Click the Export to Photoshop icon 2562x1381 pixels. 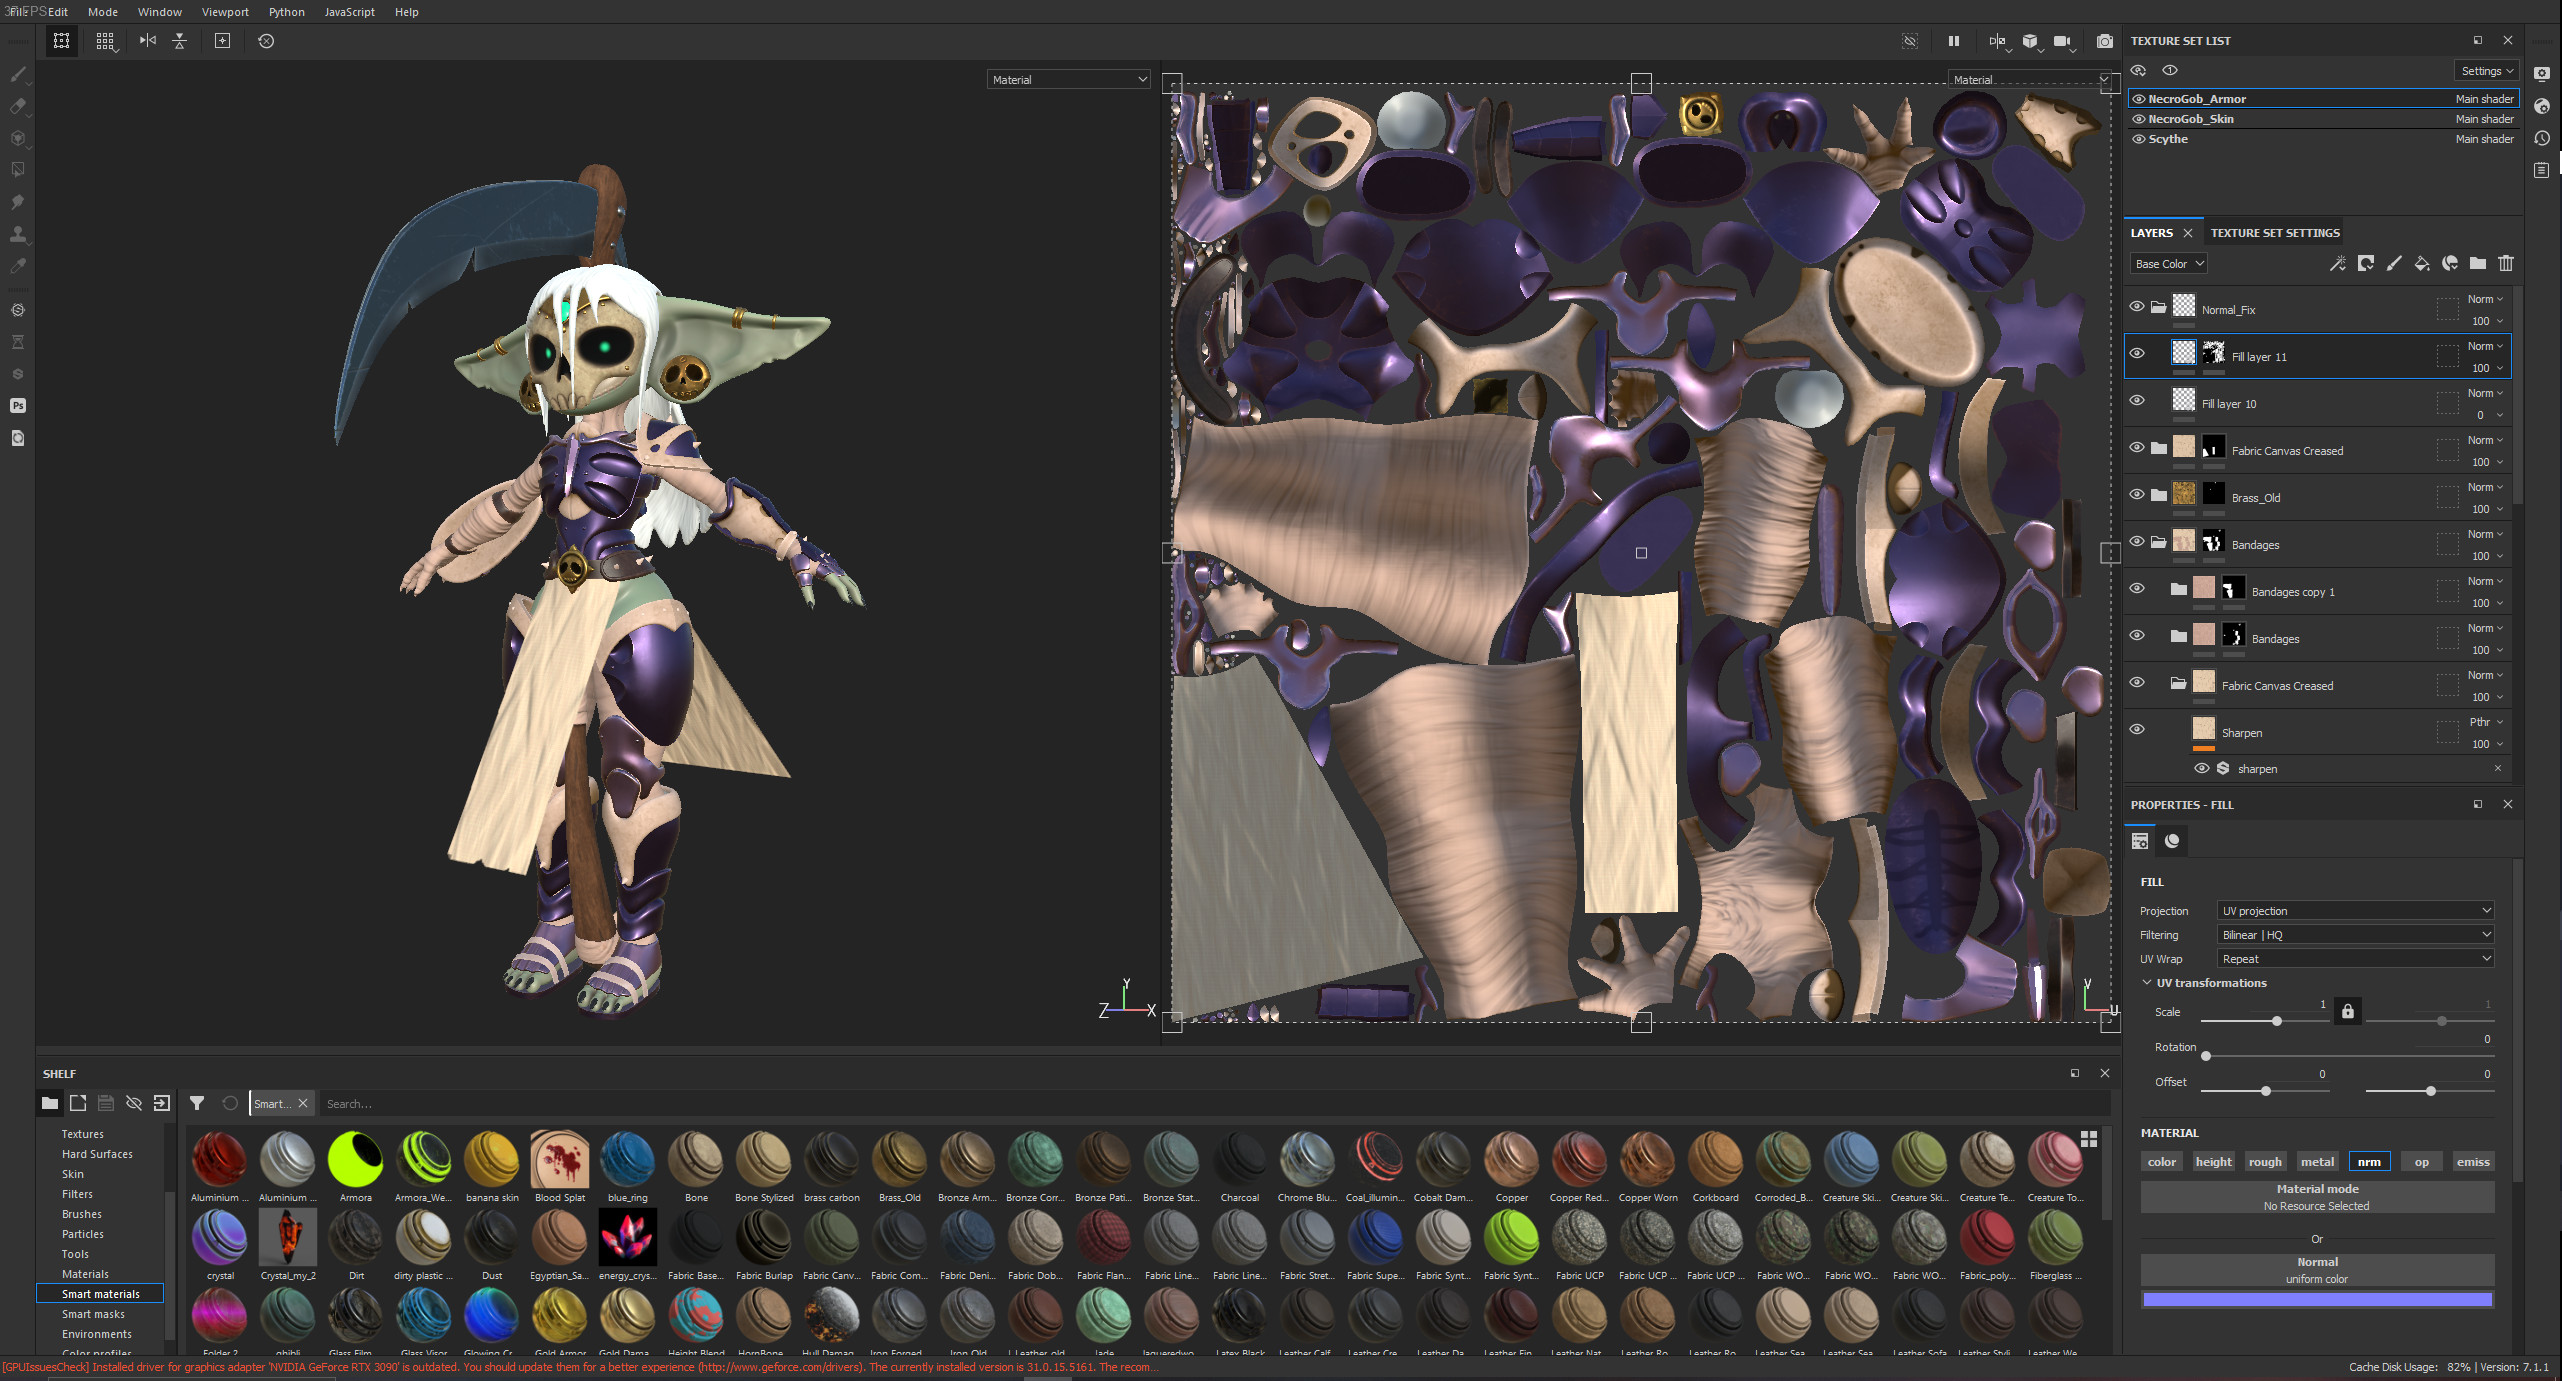click(x=18, y=405)
